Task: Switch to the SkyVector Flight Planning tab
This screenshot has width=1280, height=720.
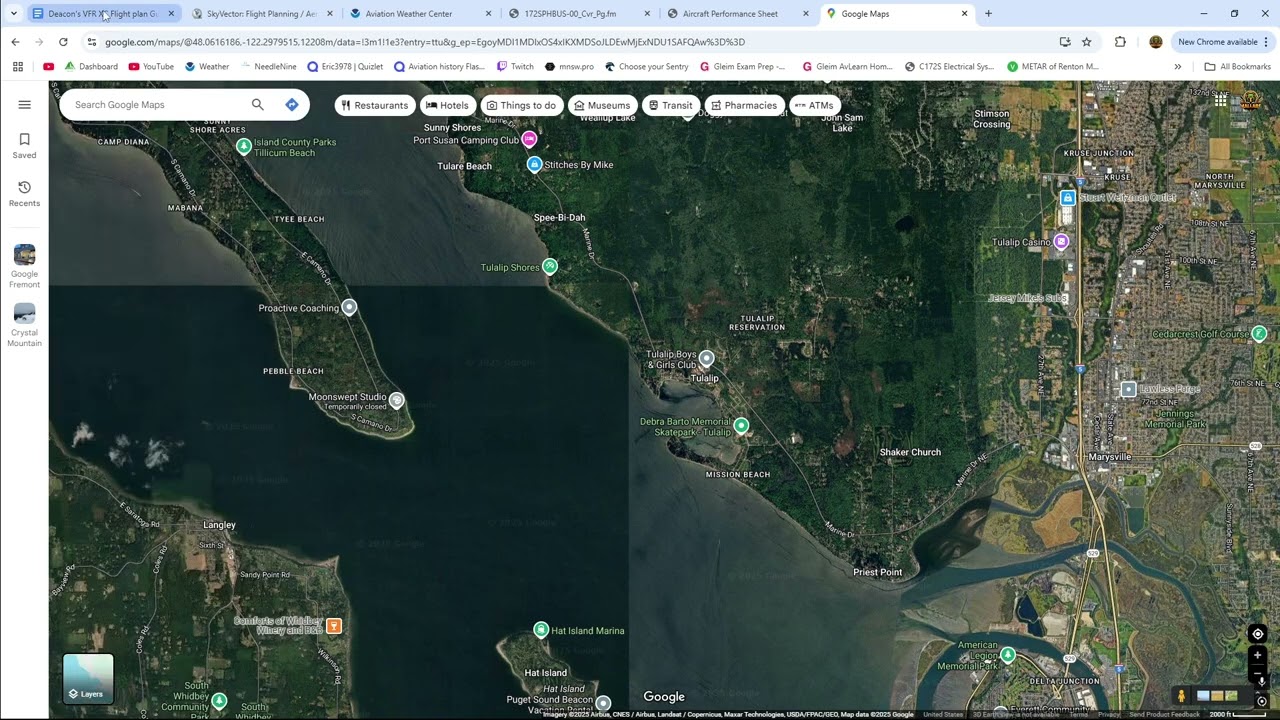Action: (261, 14)
